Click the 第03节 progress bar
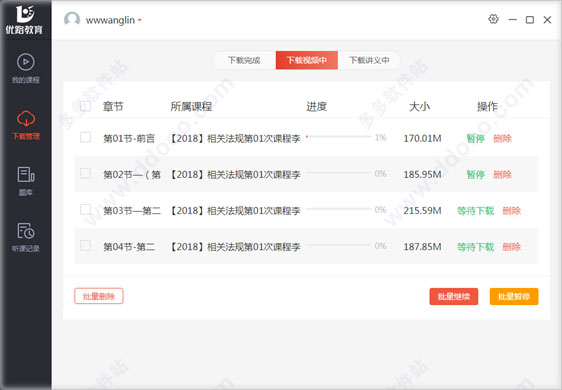The height and width of the screenshot is (390, 562). pyautogui.click(x=339, y=209)
